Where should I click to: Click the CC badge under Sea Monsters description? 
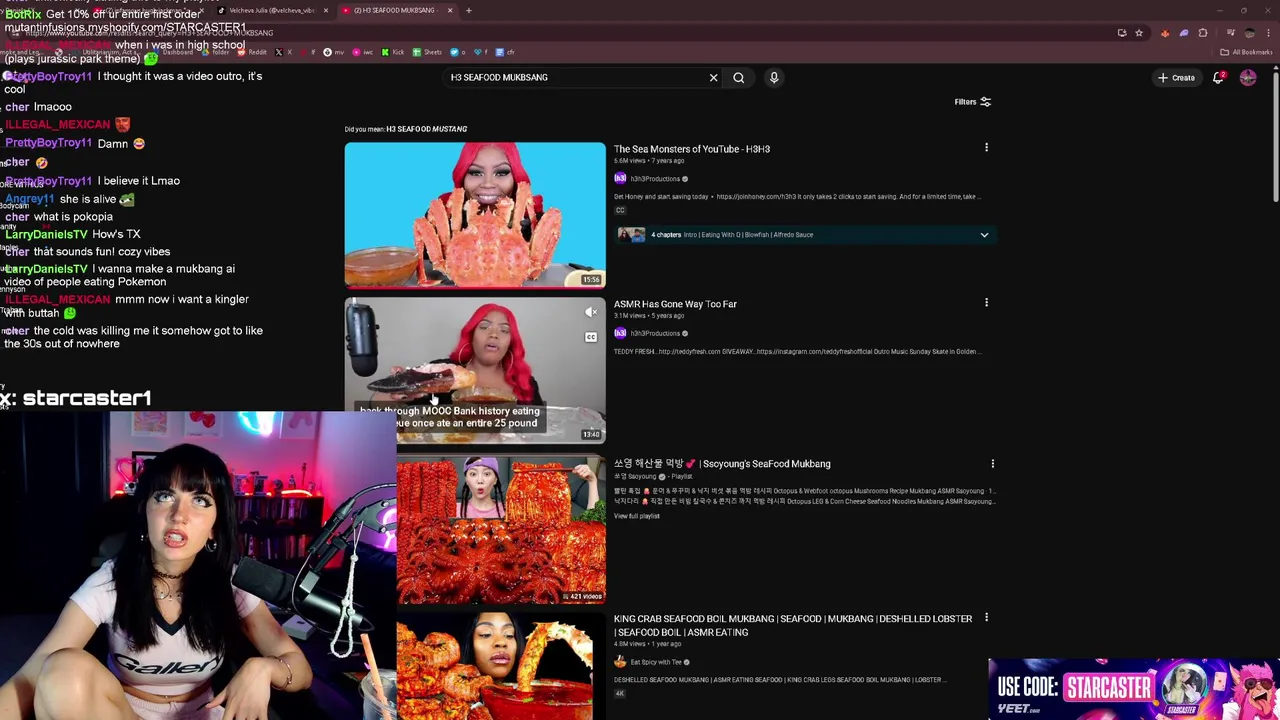[620, 210]
